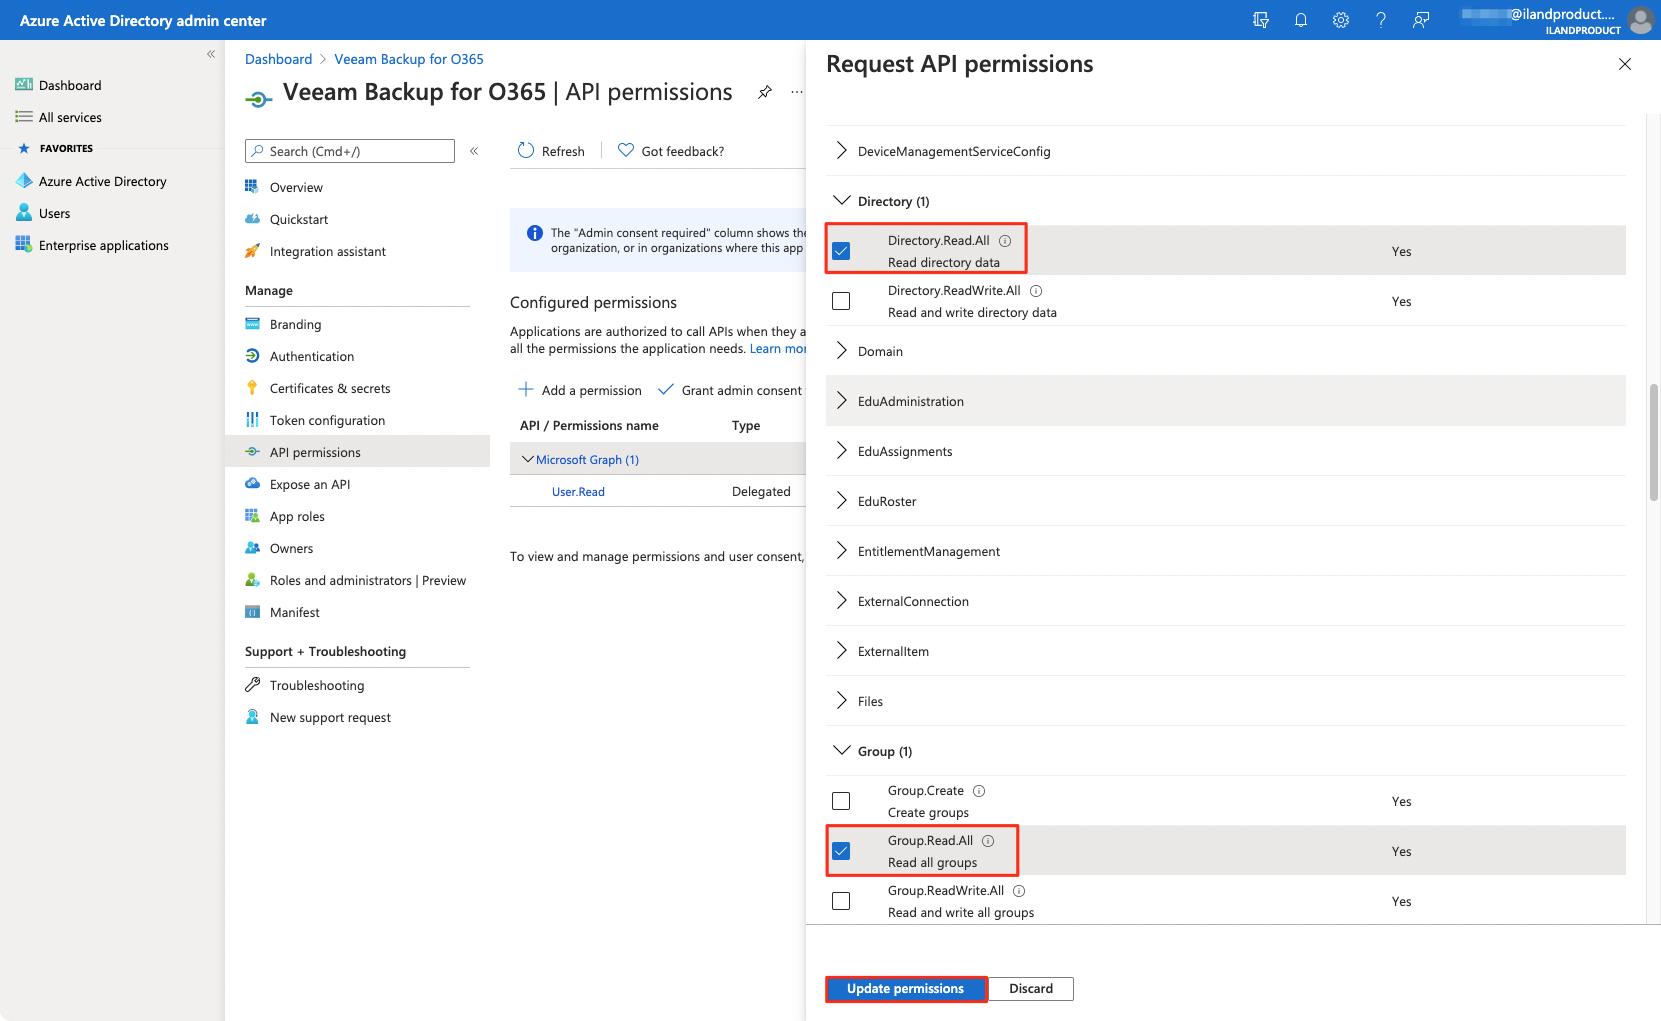Uncheck the Directory.Read.All permission

pyautogui.click(x=841, y=251)
